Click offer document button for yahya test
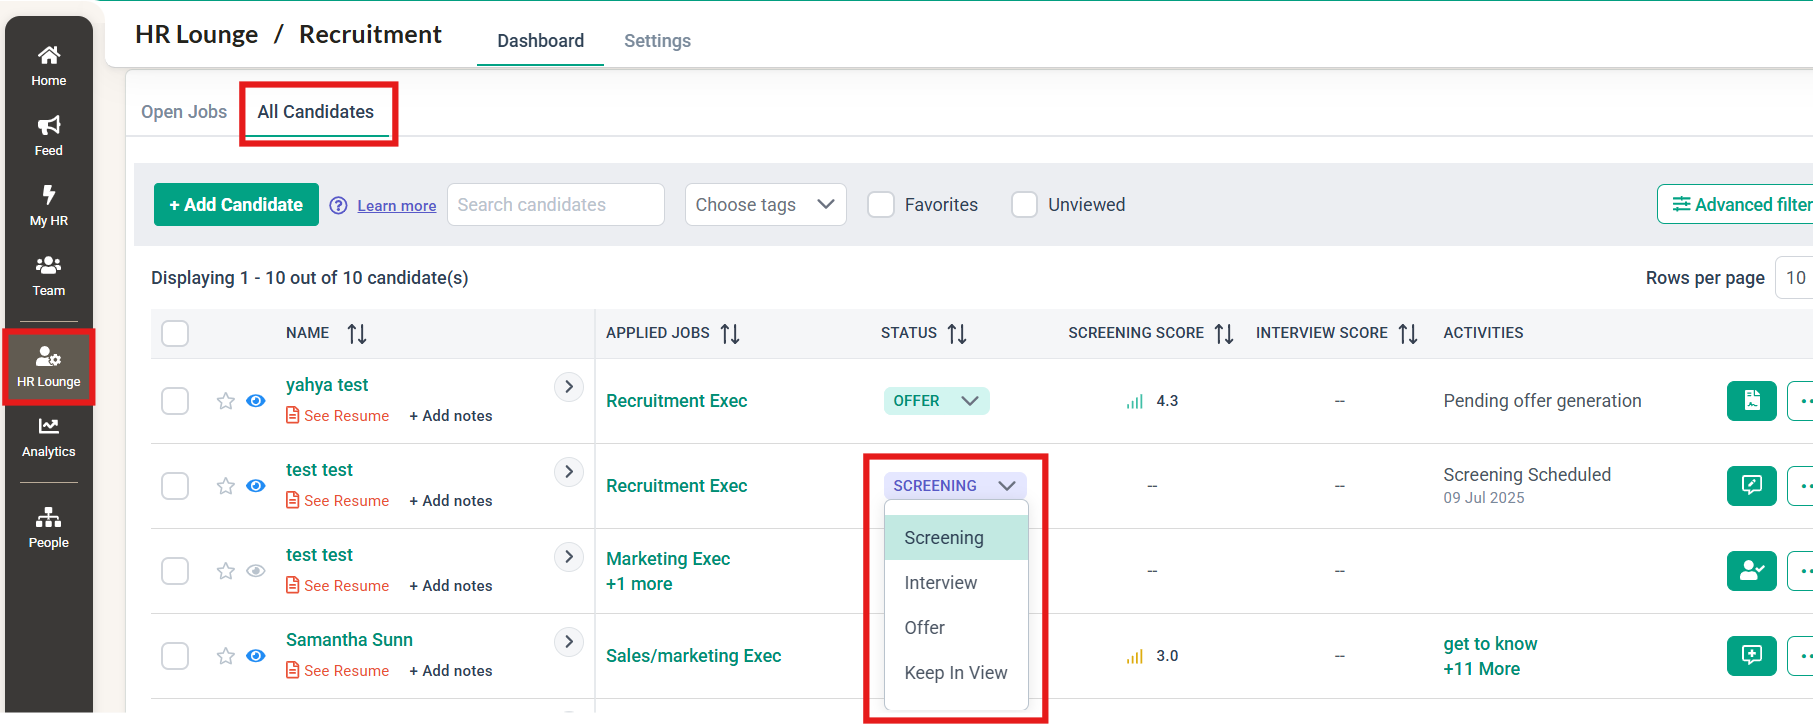The width and height of the screenshot is (1813, 724). pos(1751,401)
